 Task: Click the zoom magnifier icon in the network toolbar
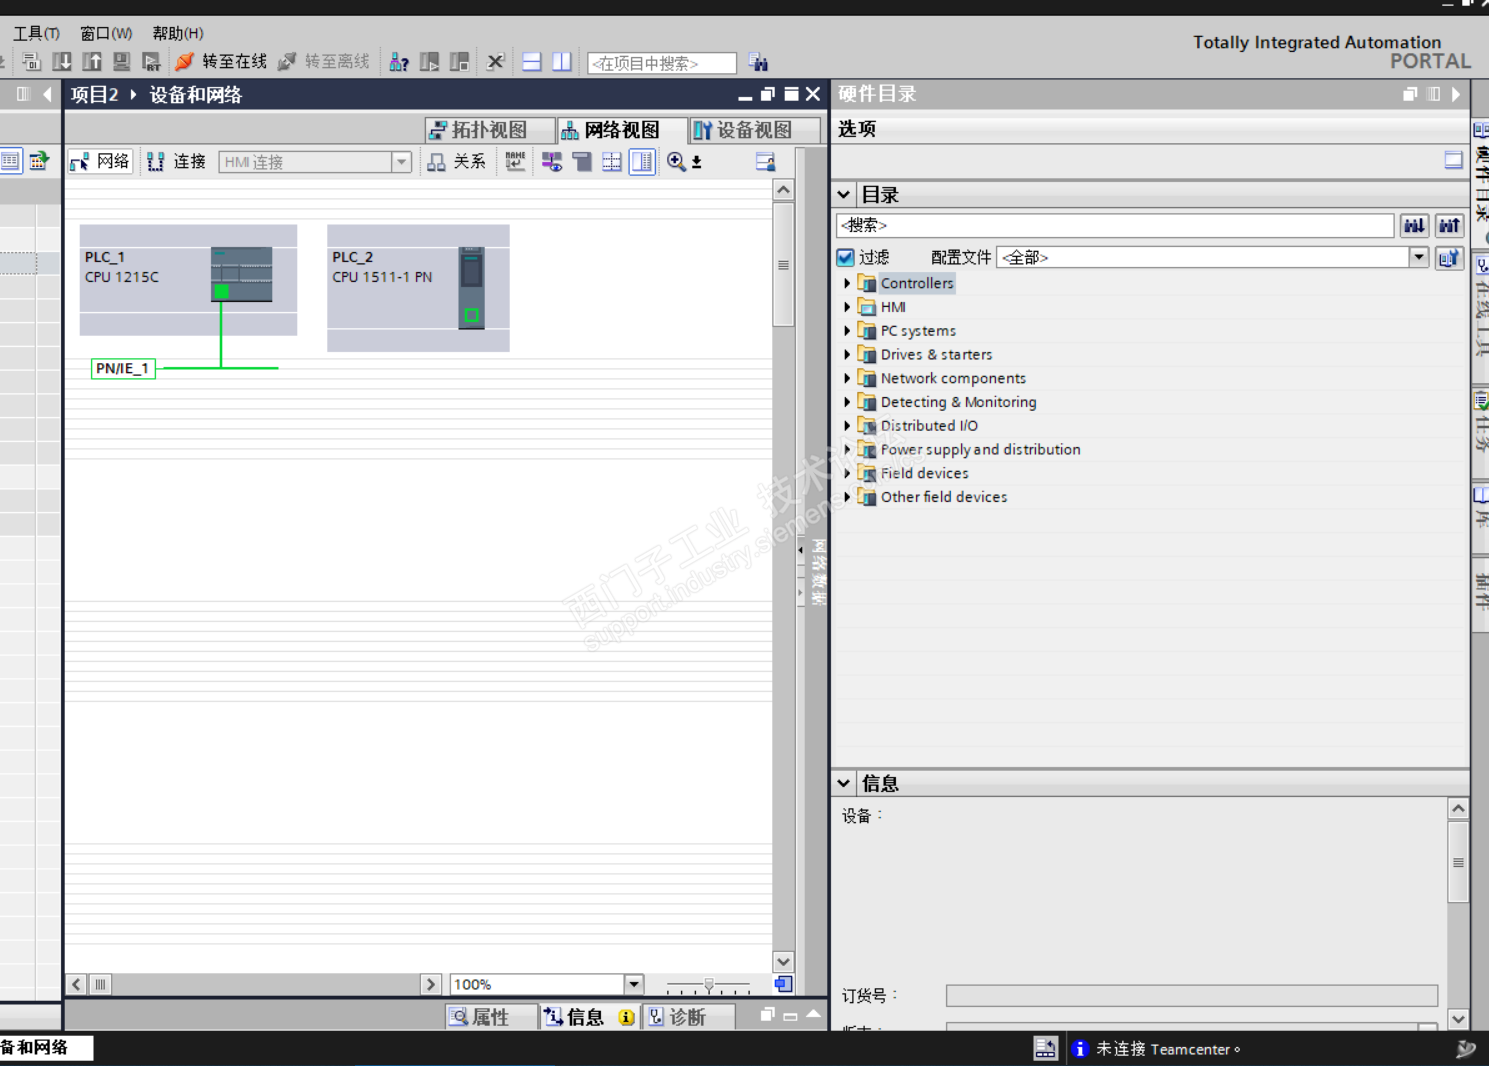(x=677, y=162)
